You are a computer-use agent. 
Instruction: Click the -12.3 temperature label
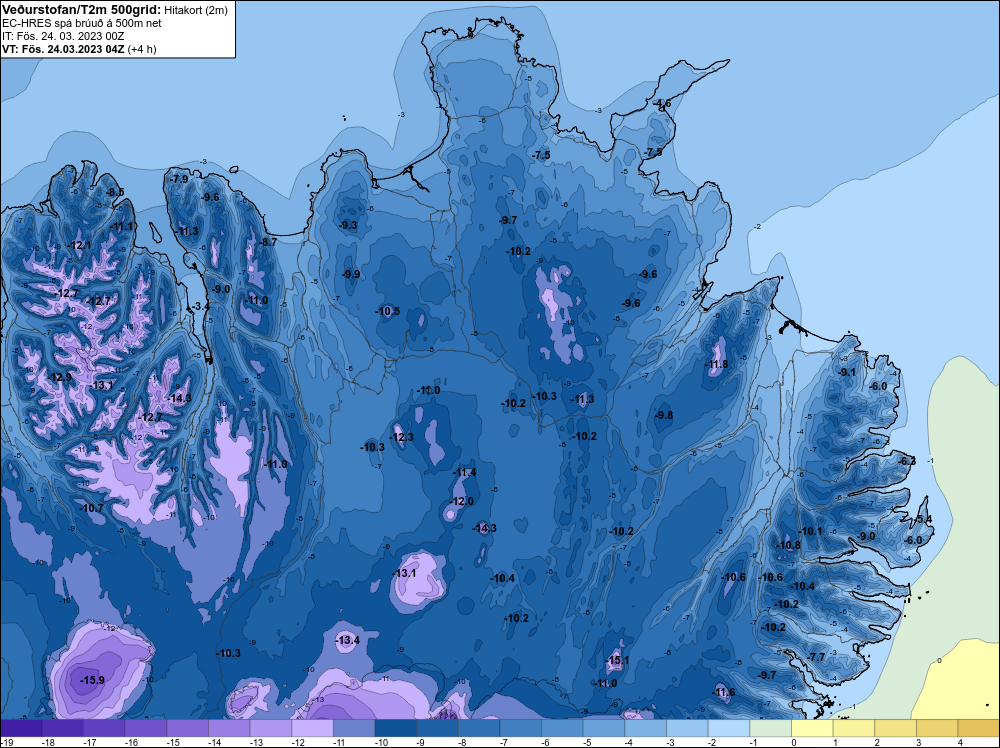point(402,437)
